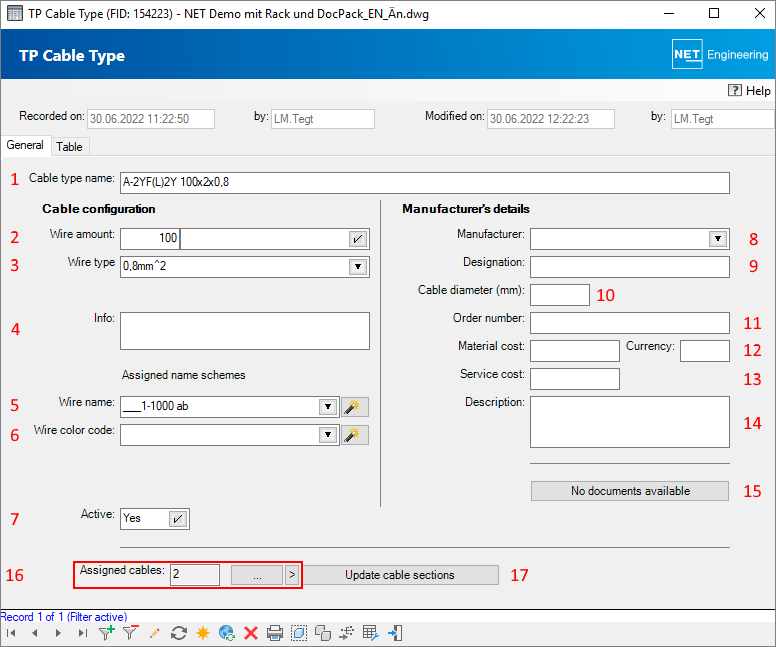Click the Modified on date field

click(551, 119)
